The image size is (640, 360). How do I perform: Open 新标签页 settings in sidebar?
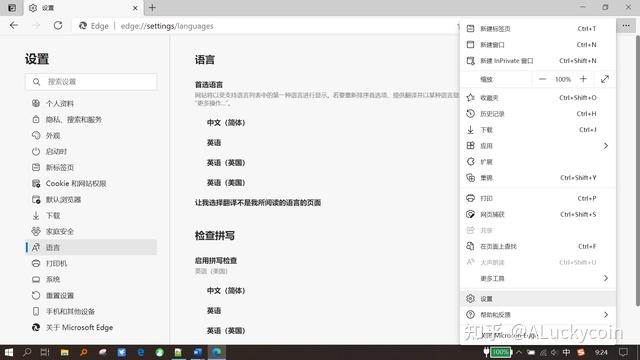click(x=91, y=167)
